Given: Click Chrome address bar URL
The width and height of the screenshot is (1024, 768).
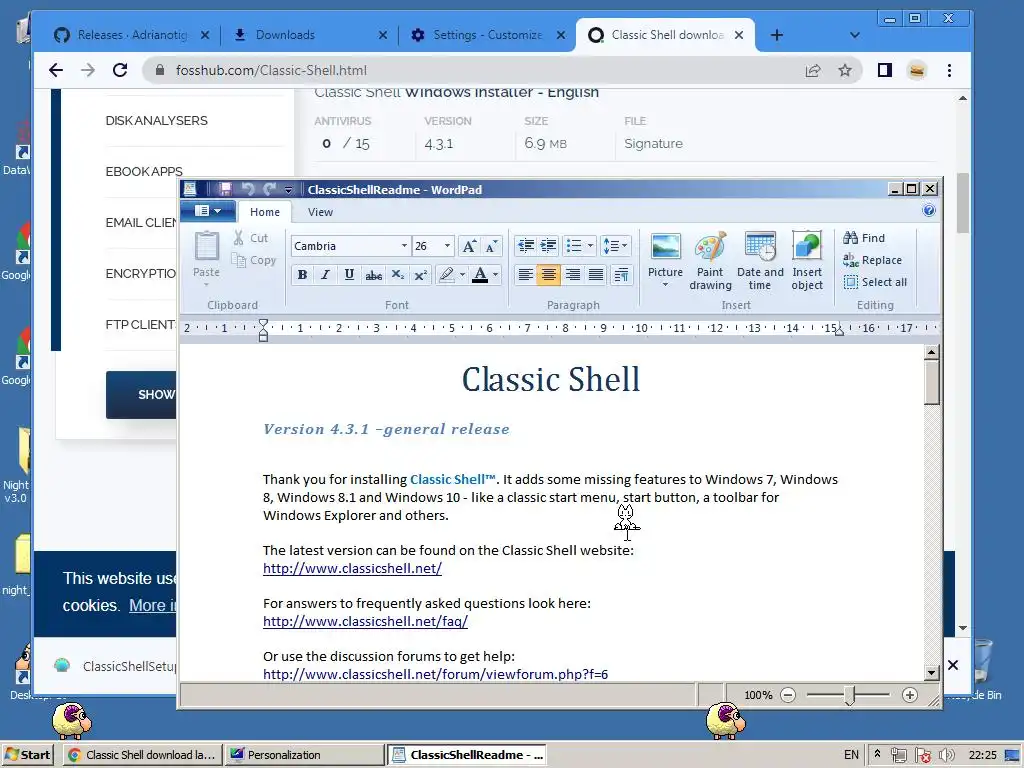Looking at the screenshot, I should (271, 70).
